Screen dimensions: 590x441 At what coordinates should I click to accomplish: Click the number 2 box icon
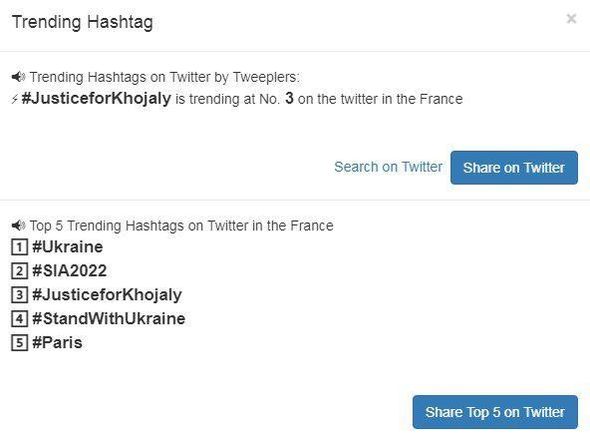(20, 271)
